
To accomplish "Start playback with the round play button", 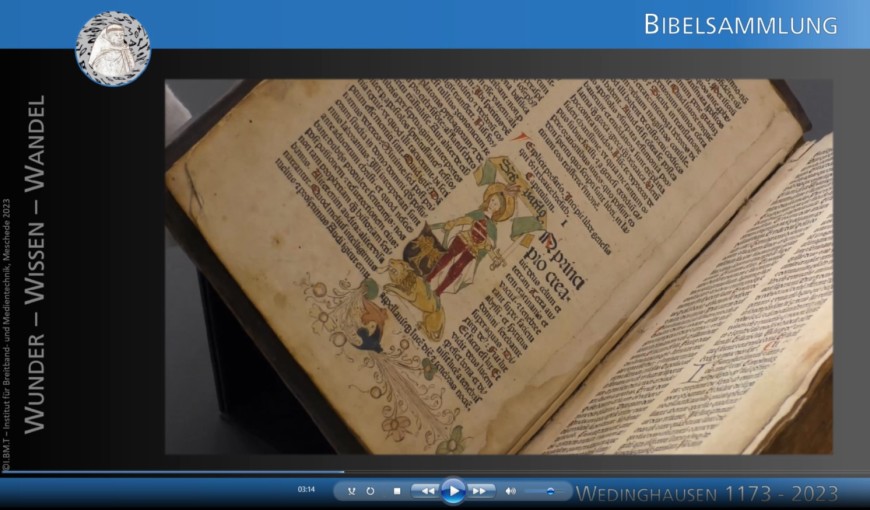I will 453,491.
